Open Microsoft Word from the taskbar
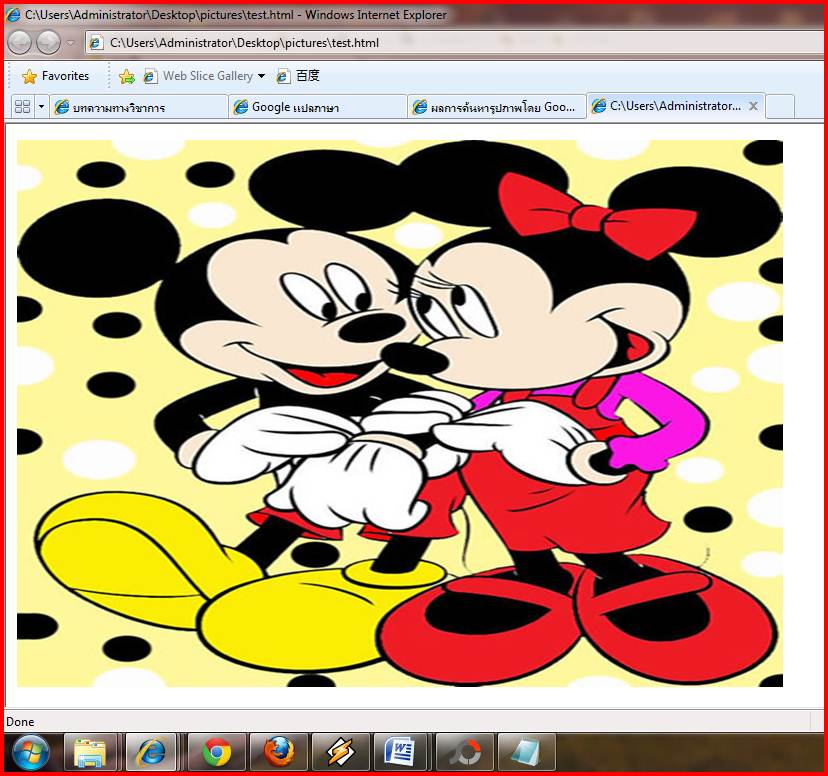 click(x=400, y=752)
